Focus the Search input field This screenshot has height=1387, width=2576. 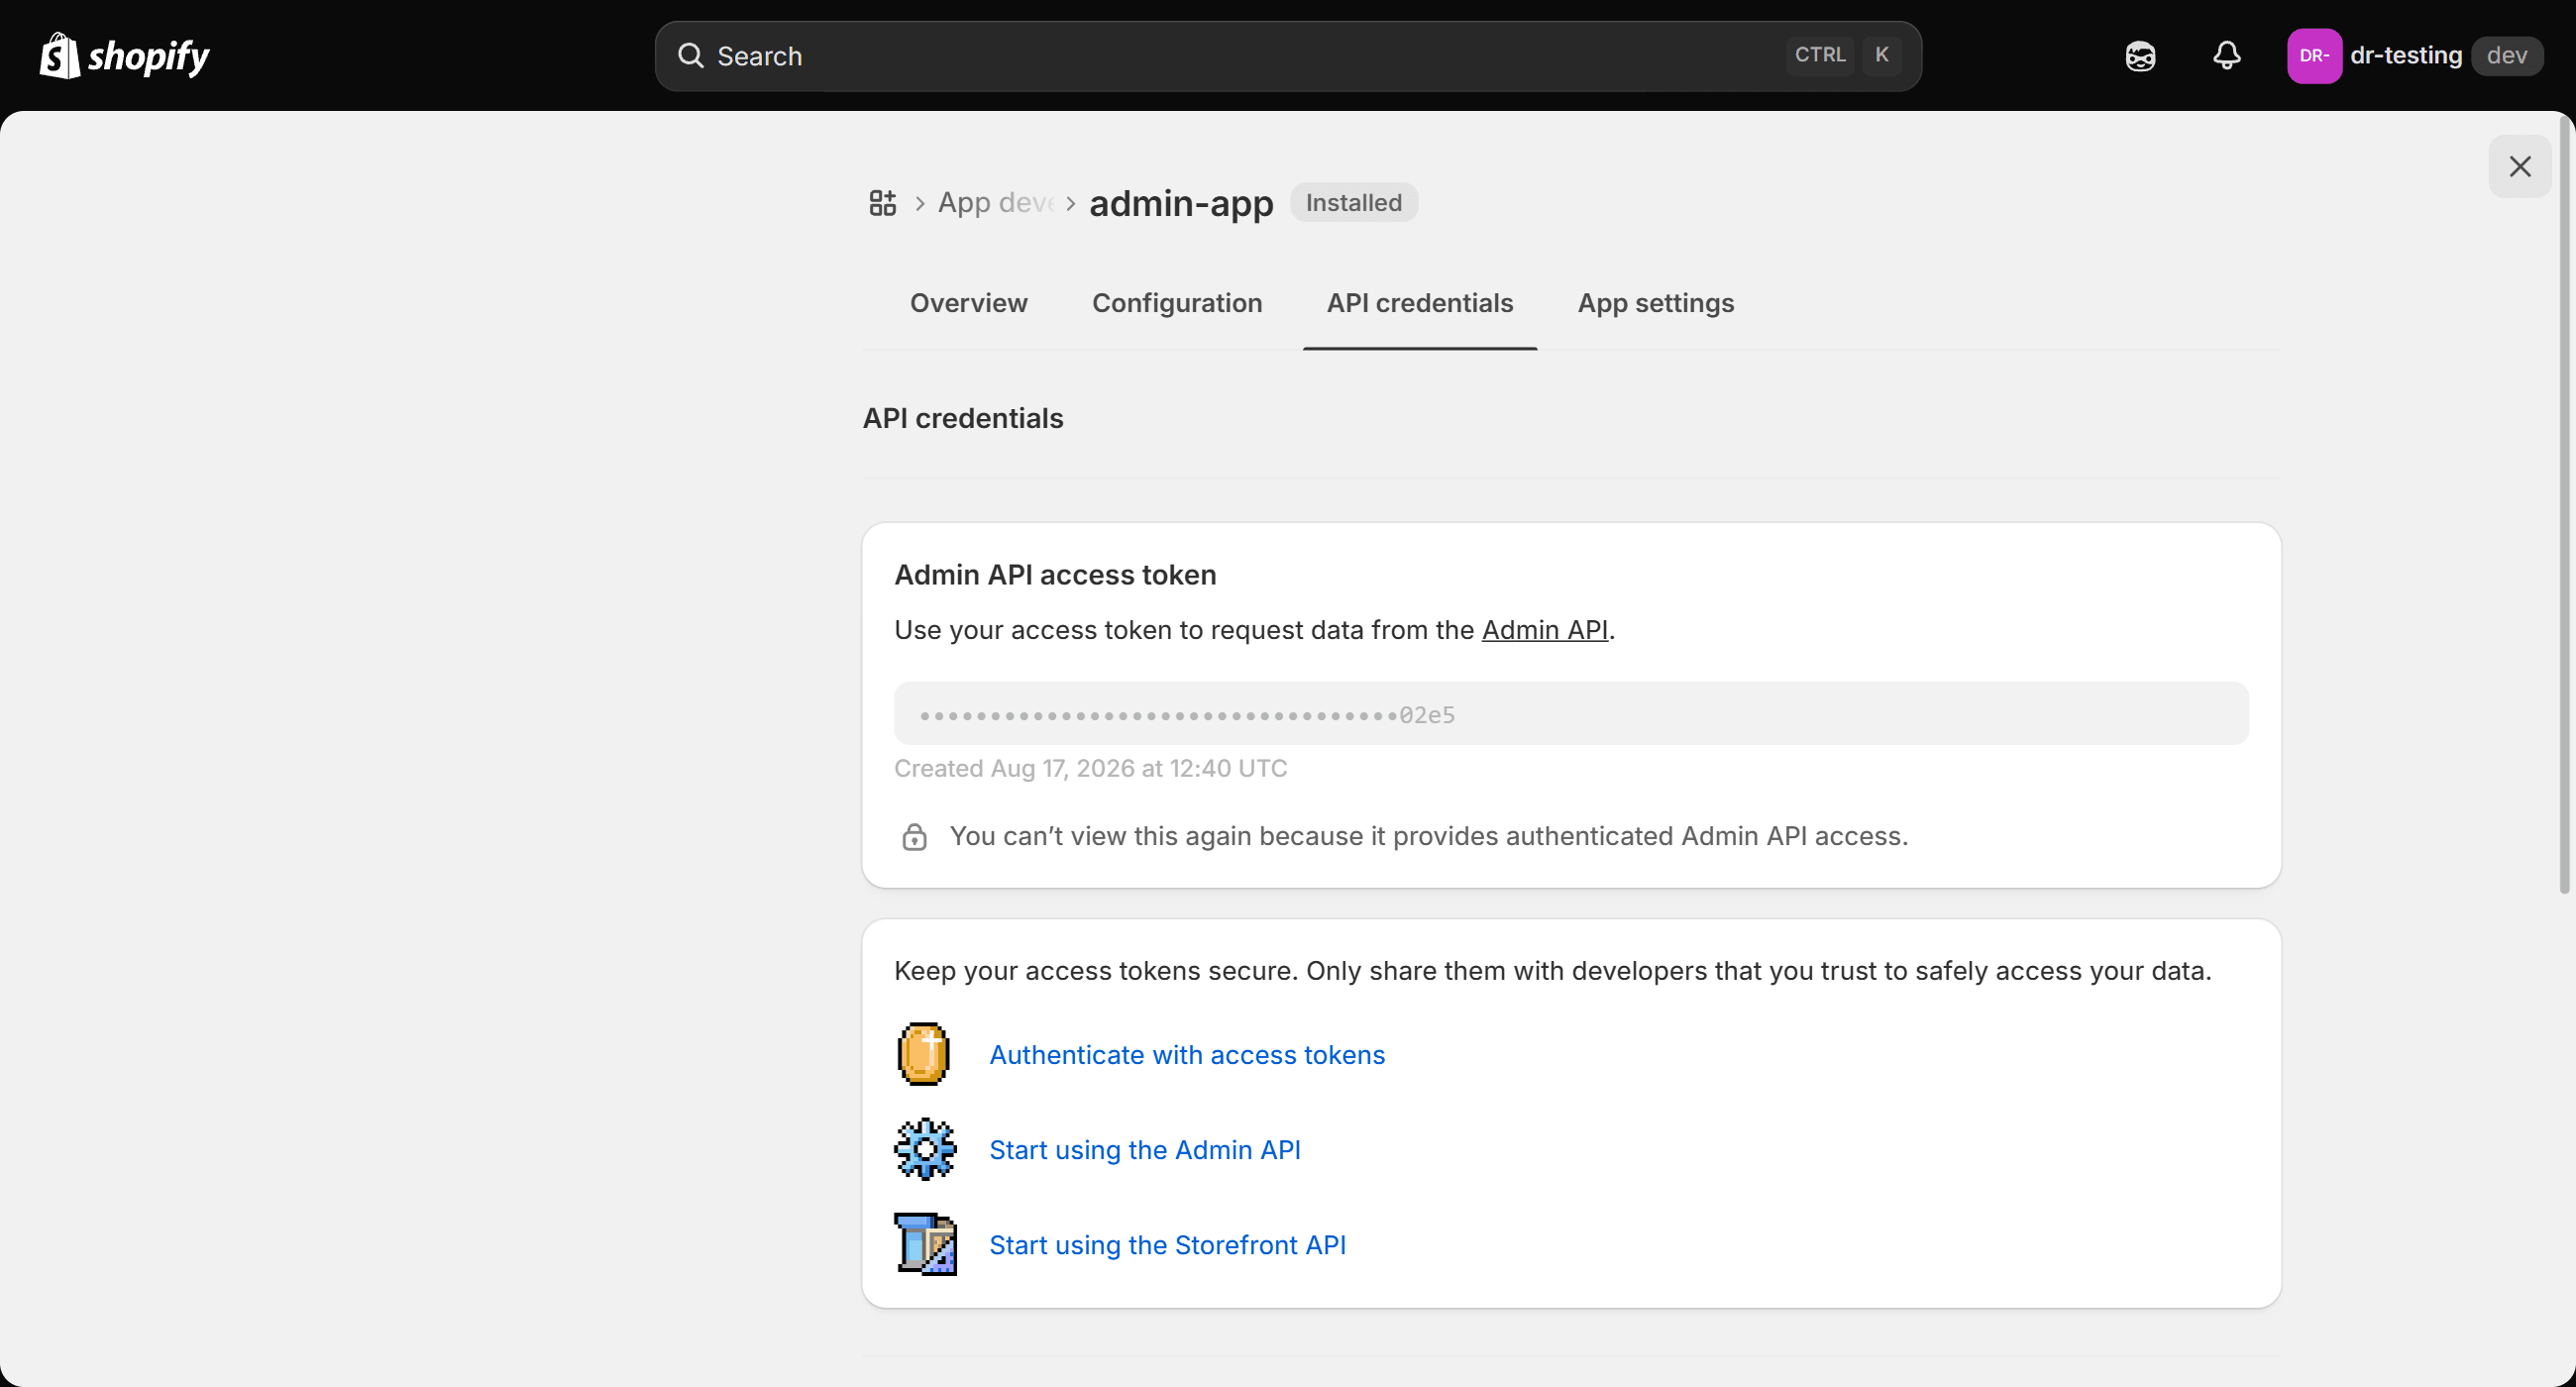[1288, 56]
